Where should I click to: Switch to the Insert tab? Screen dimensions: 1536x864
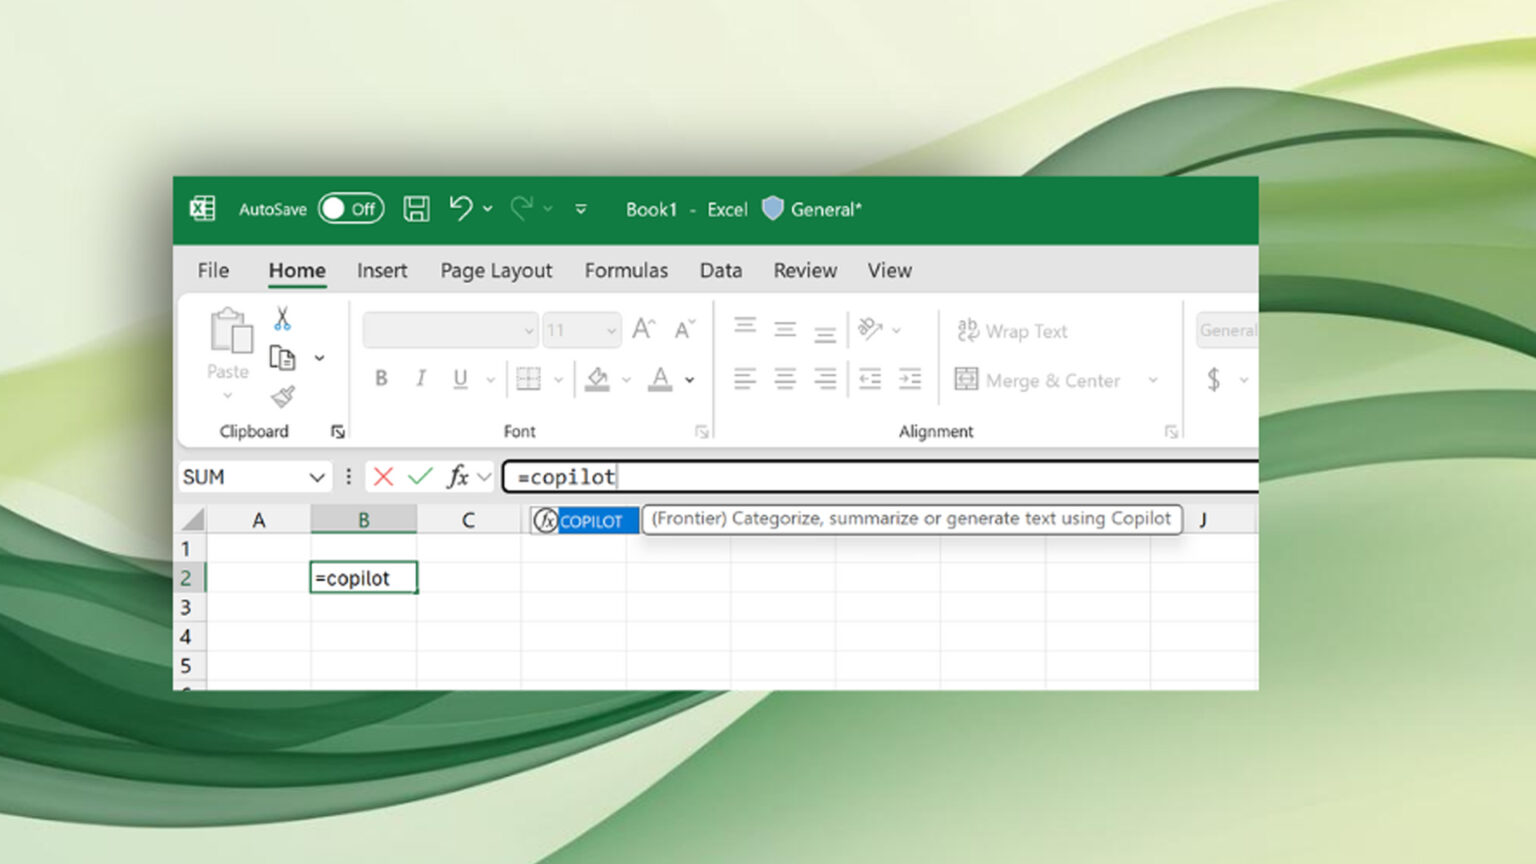pos(382,270)
